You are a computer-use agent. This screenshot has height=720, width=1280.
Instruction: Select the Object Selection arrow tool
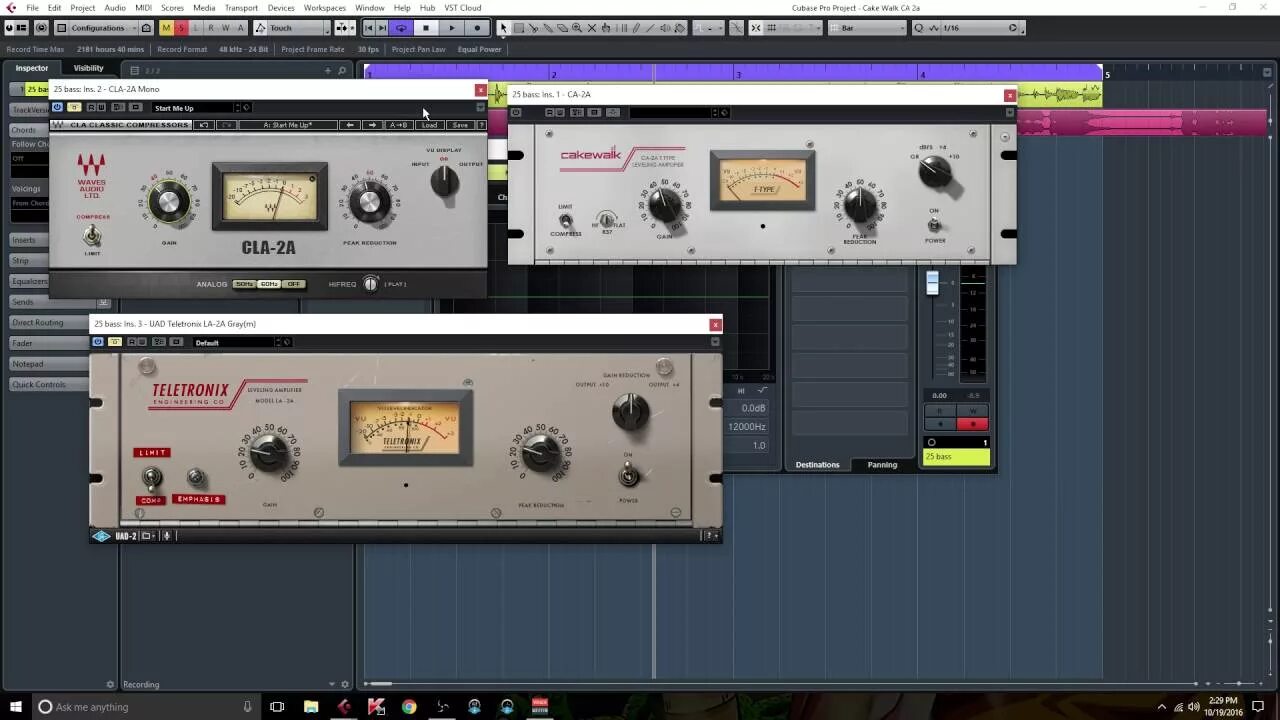coord(503,28)
